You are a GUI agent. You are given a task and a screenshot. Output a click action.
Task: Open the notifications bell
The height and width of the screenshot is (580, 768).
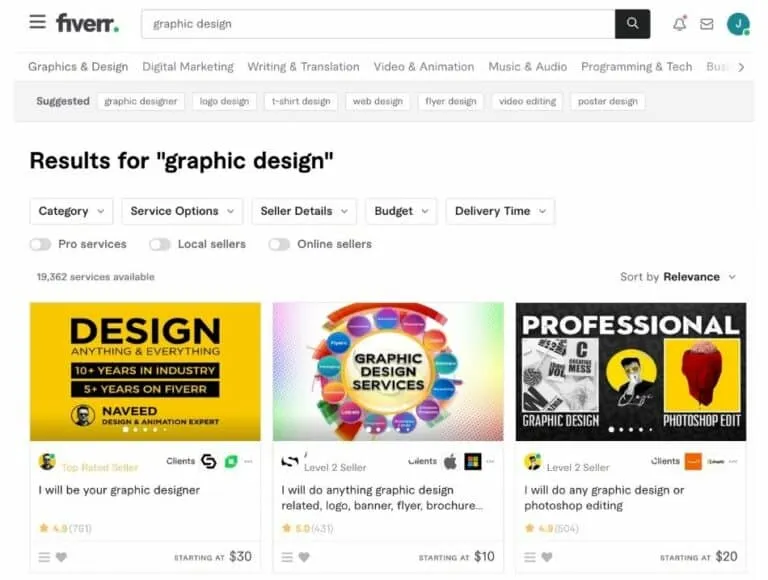coord(679,24)
